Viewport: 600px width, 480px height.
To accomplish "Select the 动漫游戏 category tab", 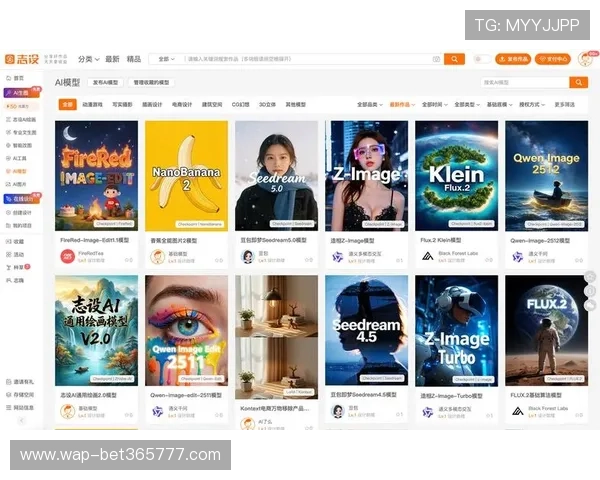I will click(x=93, y=104).
